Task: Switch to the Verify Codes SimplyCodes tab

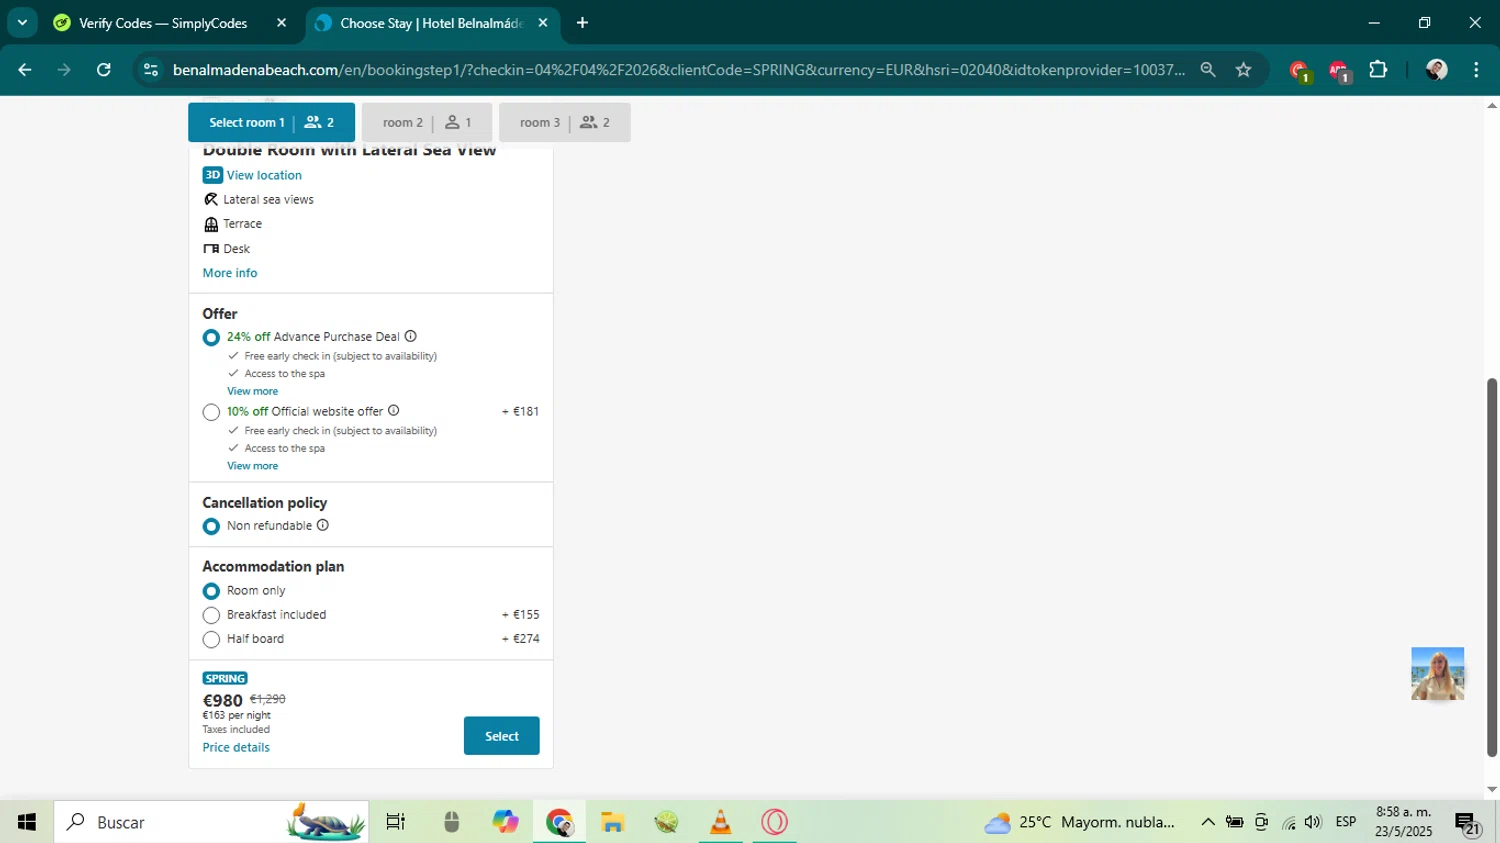Action: (x=163, y=23)
